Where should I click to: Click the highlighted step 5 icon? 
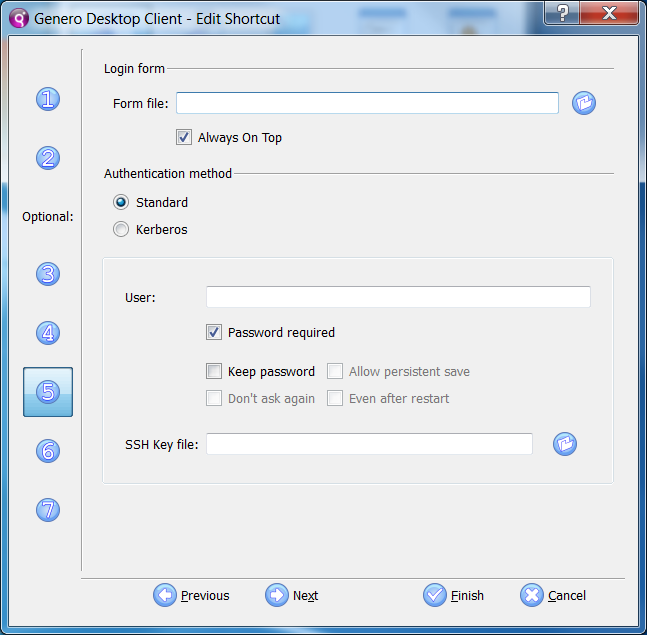(x=48, y=392)
